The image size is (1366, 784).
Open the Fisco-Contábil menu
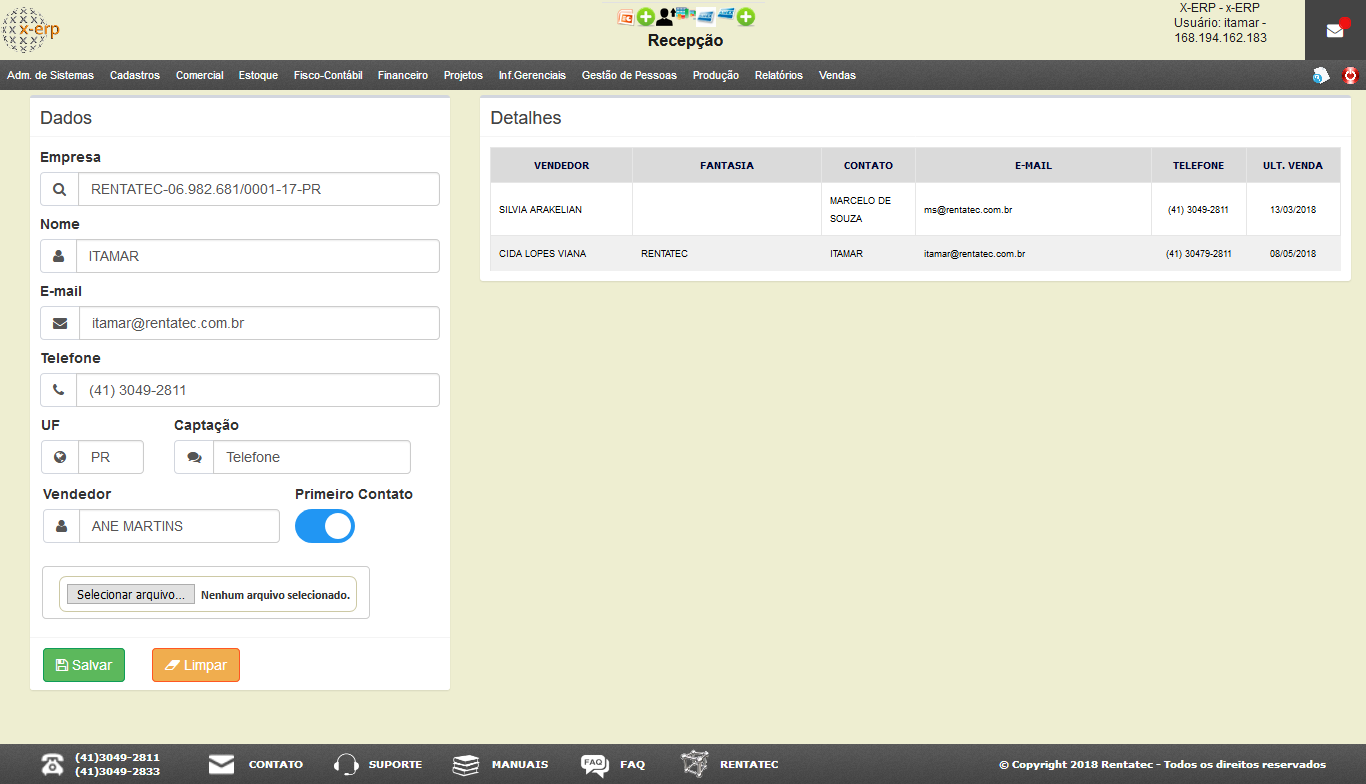pos(328,75)
